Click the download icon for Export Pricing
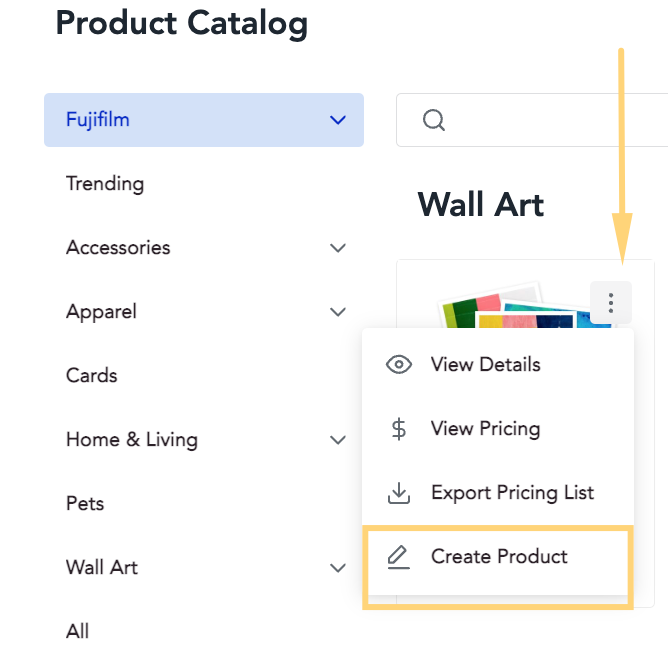This screenshot has height=648, width=668. click(x=399, y=493)
